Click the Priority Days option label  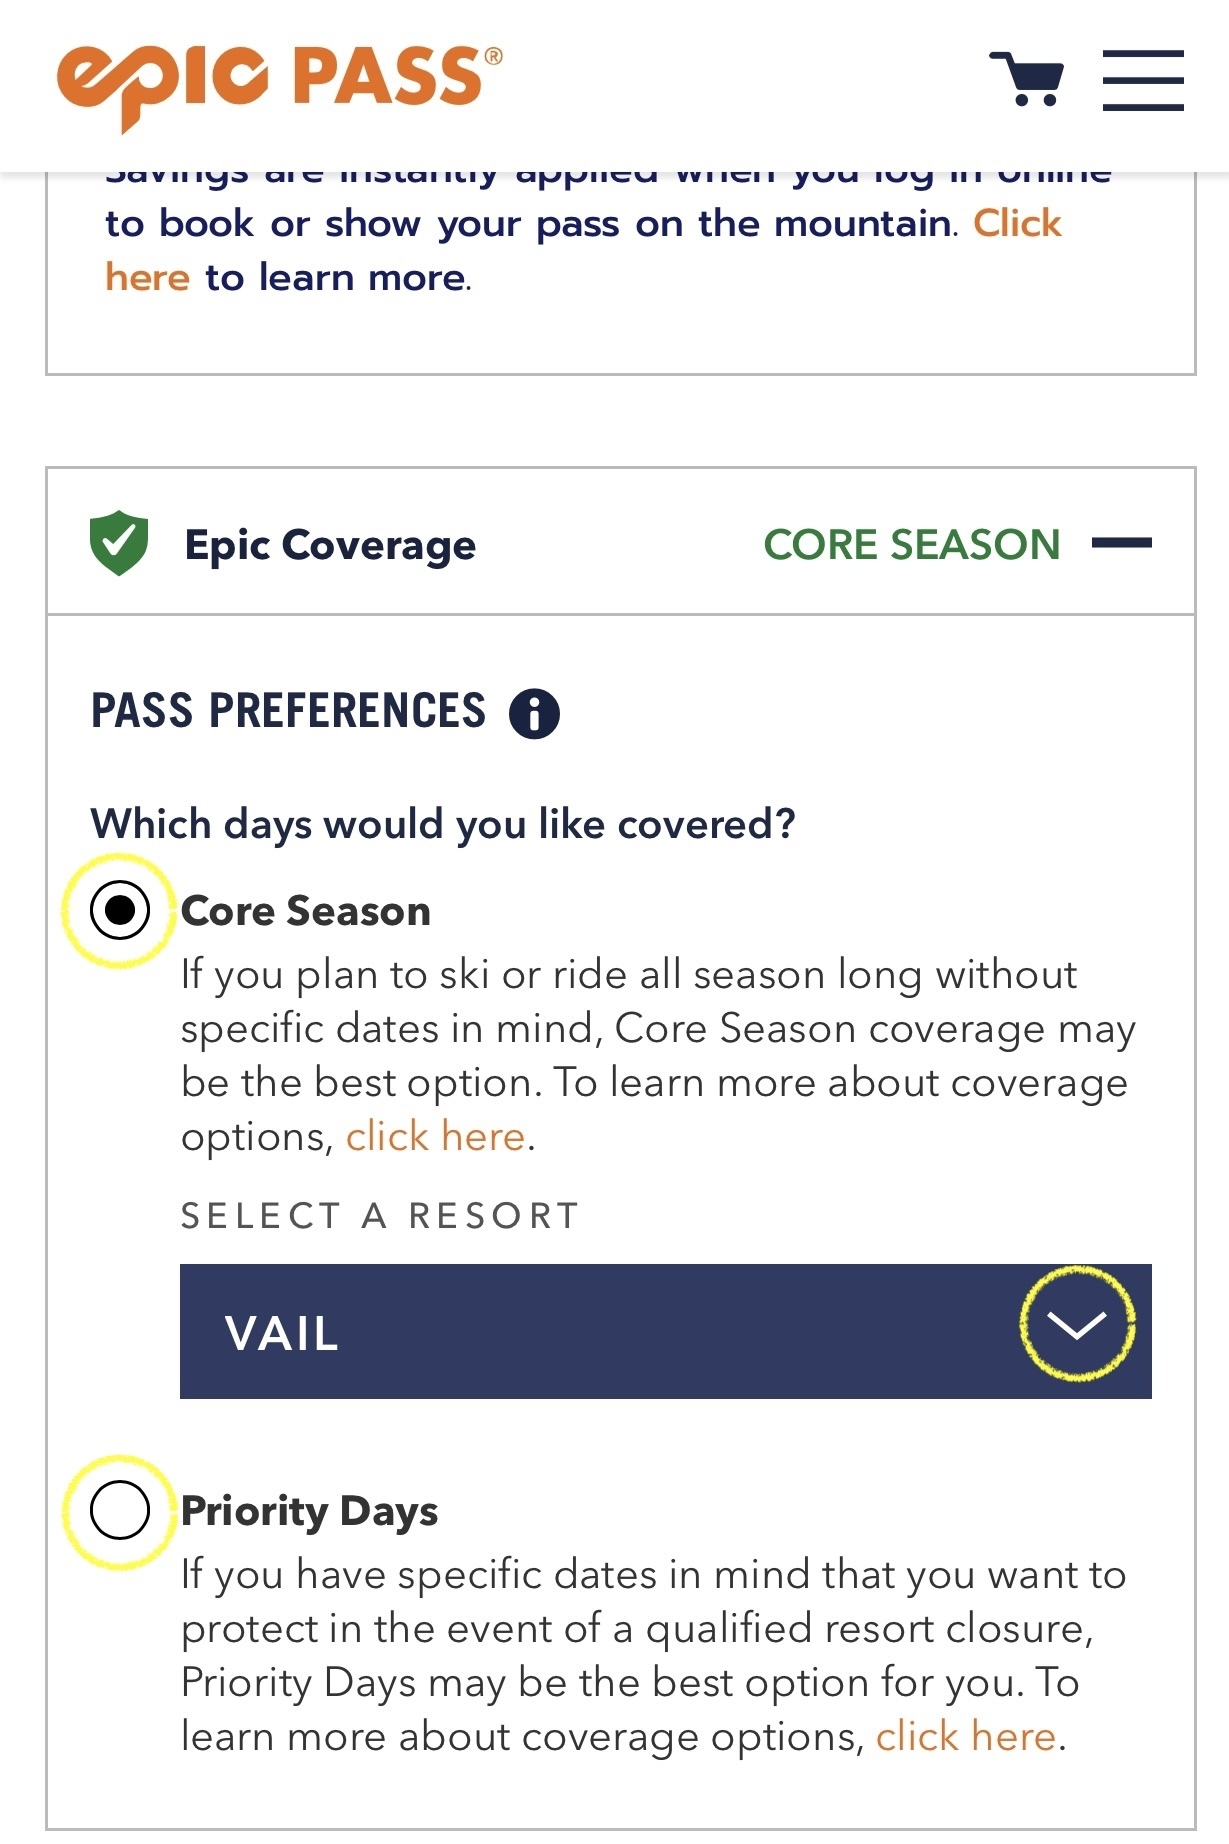click(x=309, y=1511)
